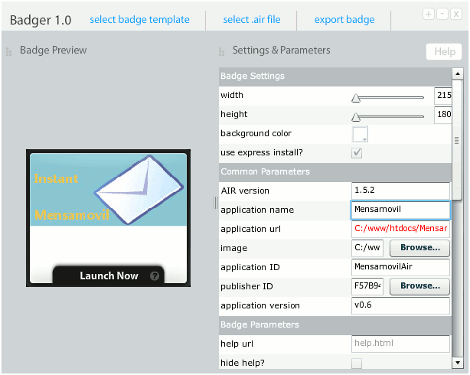Edit the application name field
Viewport: 470px width, 375px height.
(x=400, y=210)
